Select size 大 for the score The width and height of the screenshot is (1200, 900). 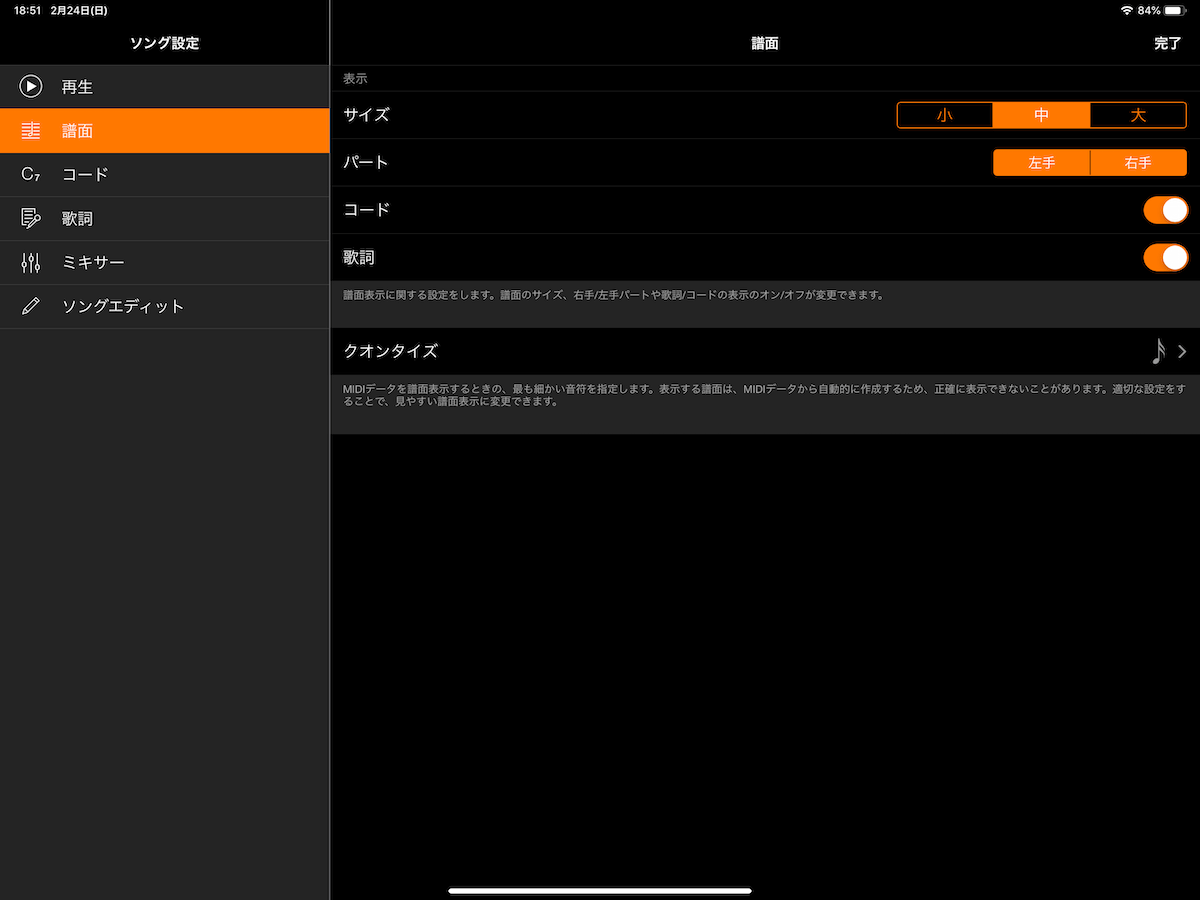(1138, 115)
